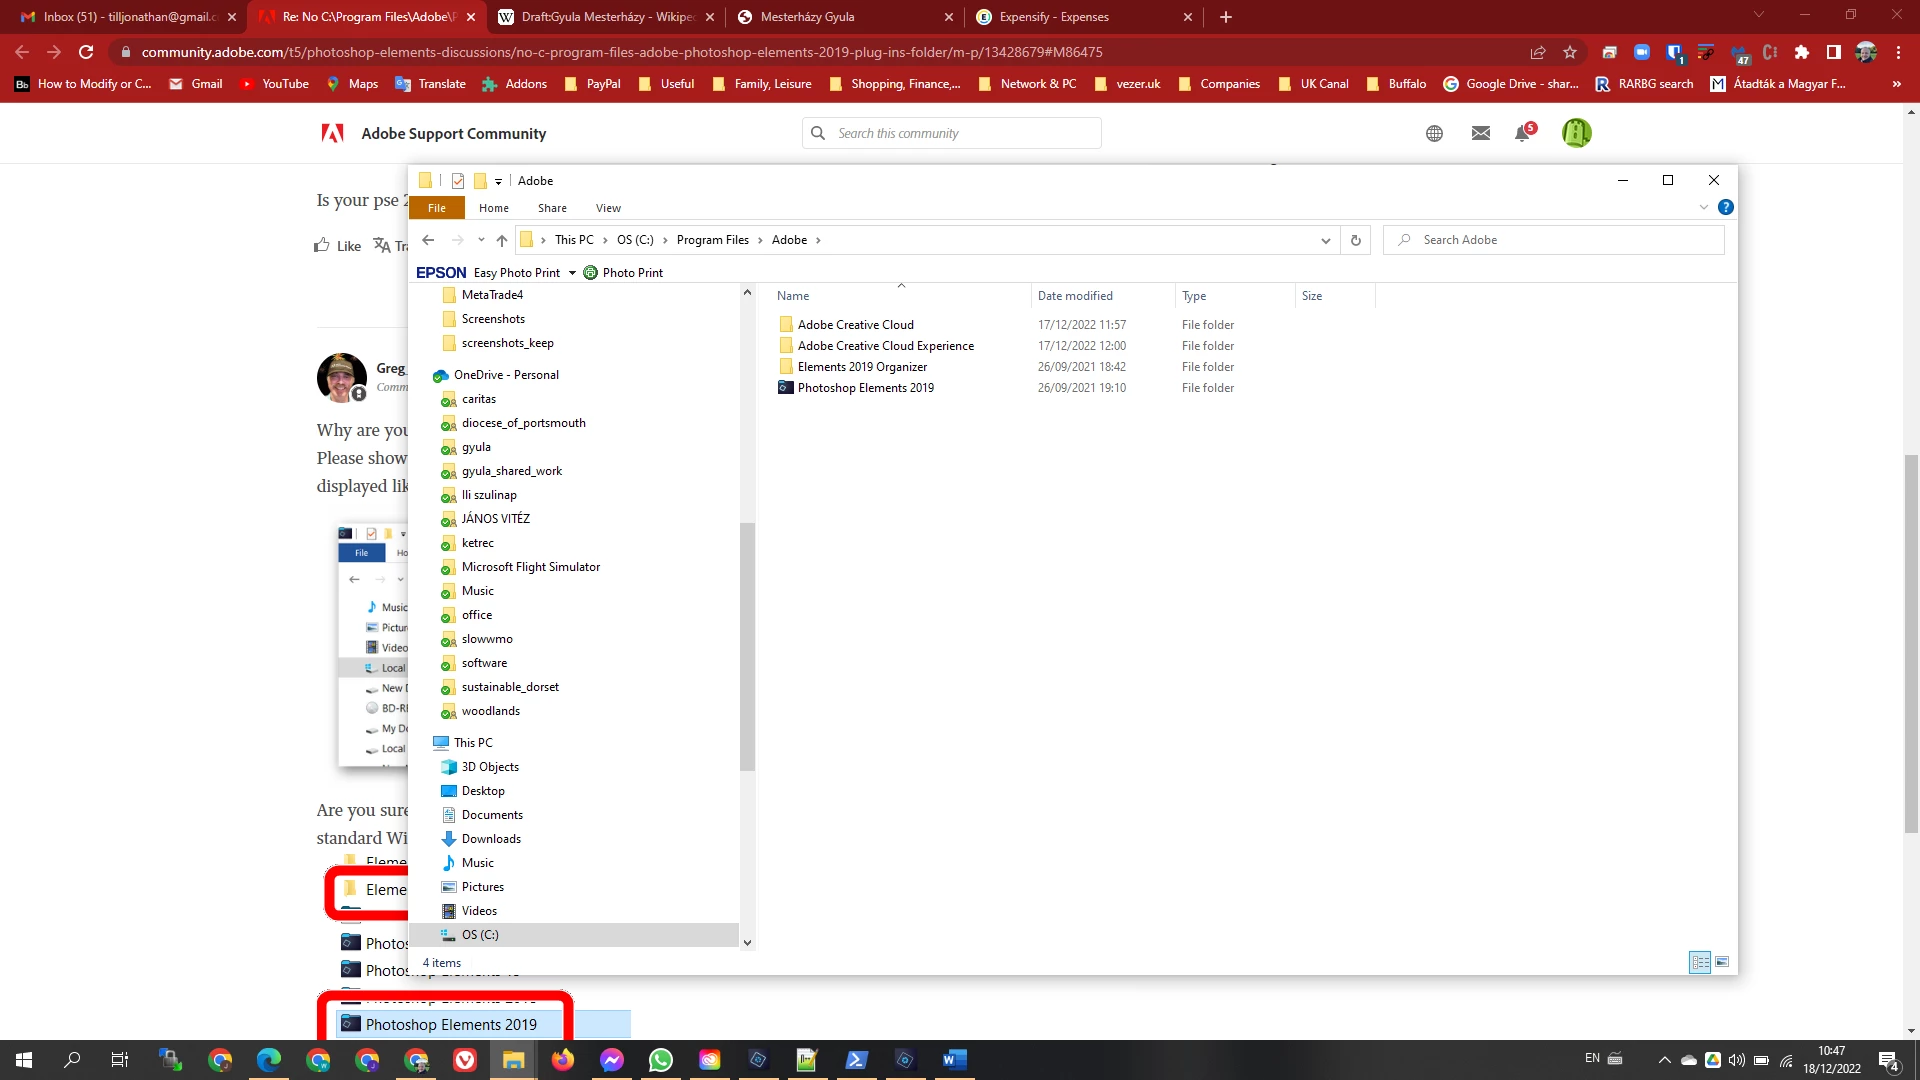Click the language globe icon
This screenshot has width=1920, height=1080.
[1434, 133]
